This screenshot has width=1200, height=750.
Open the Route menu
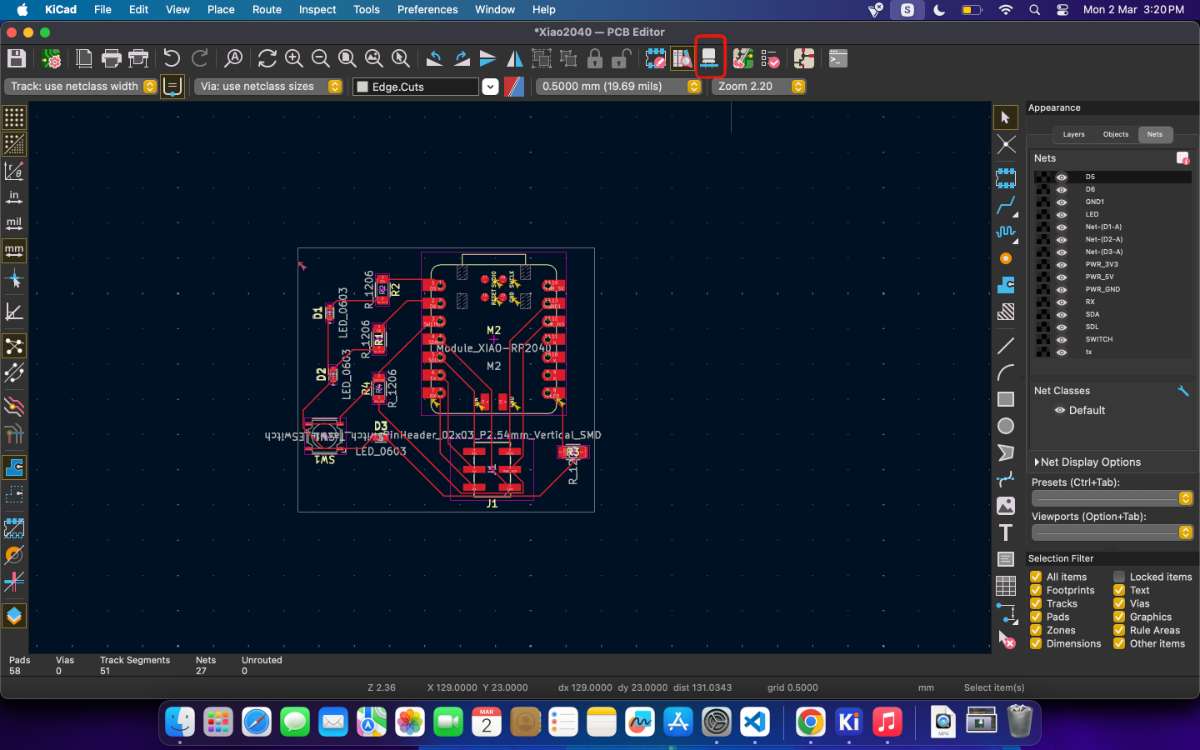pos(266,9)
